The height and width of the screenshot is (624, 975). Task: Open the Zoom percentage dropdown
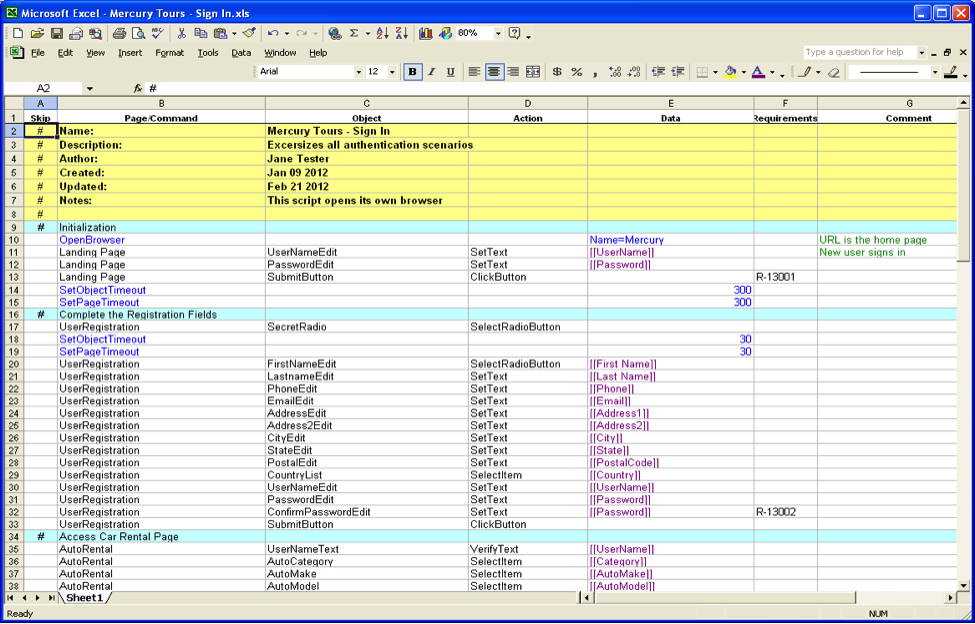pyautogui.click(x=496, y=33)
